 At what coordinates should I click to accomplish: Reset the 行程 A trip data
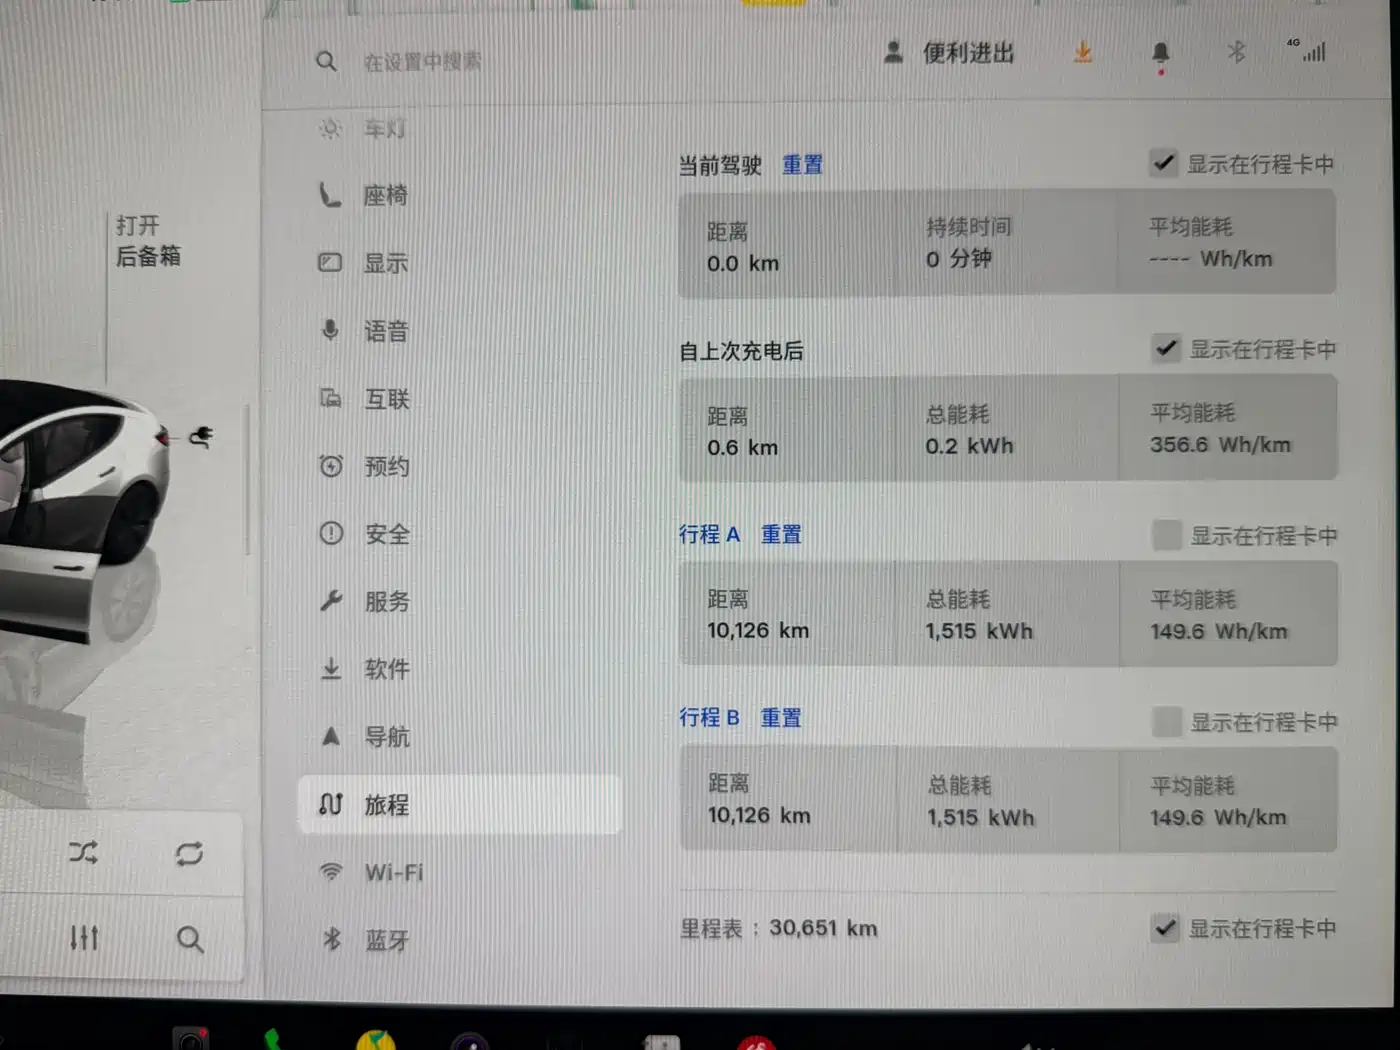click(781, 535)
